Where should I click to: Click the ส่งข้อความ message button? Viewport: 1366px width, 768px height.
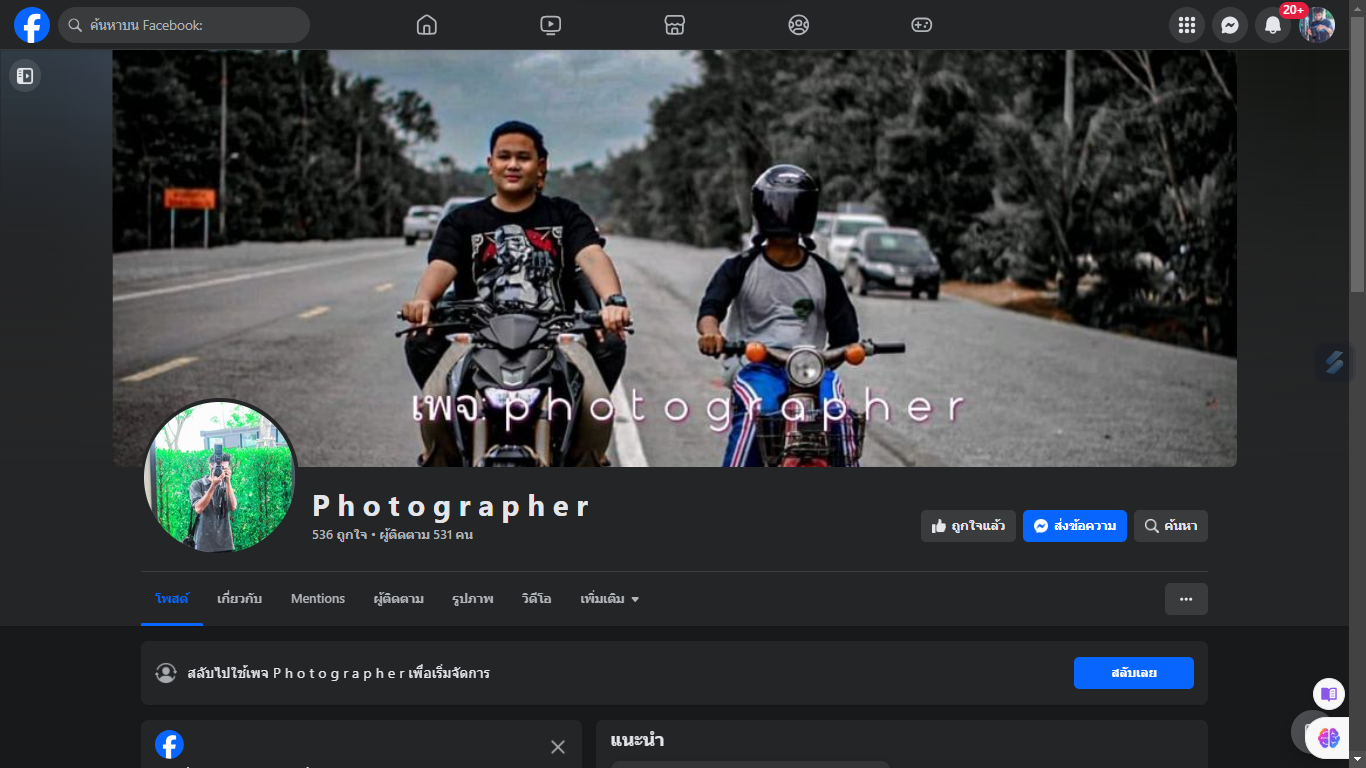point(1074,526)
